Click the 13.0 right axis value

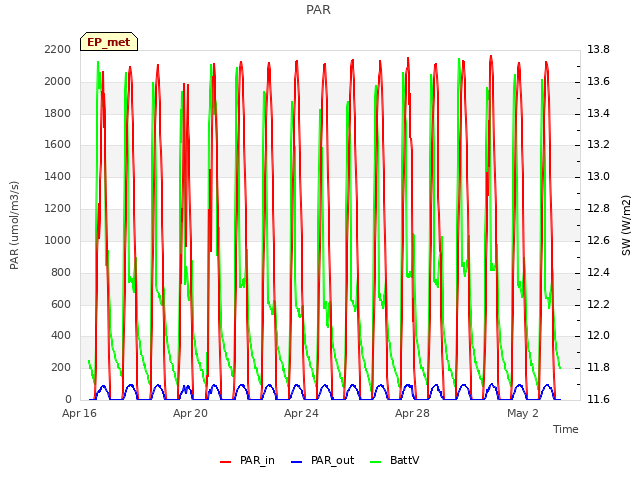tap(598, 177)
